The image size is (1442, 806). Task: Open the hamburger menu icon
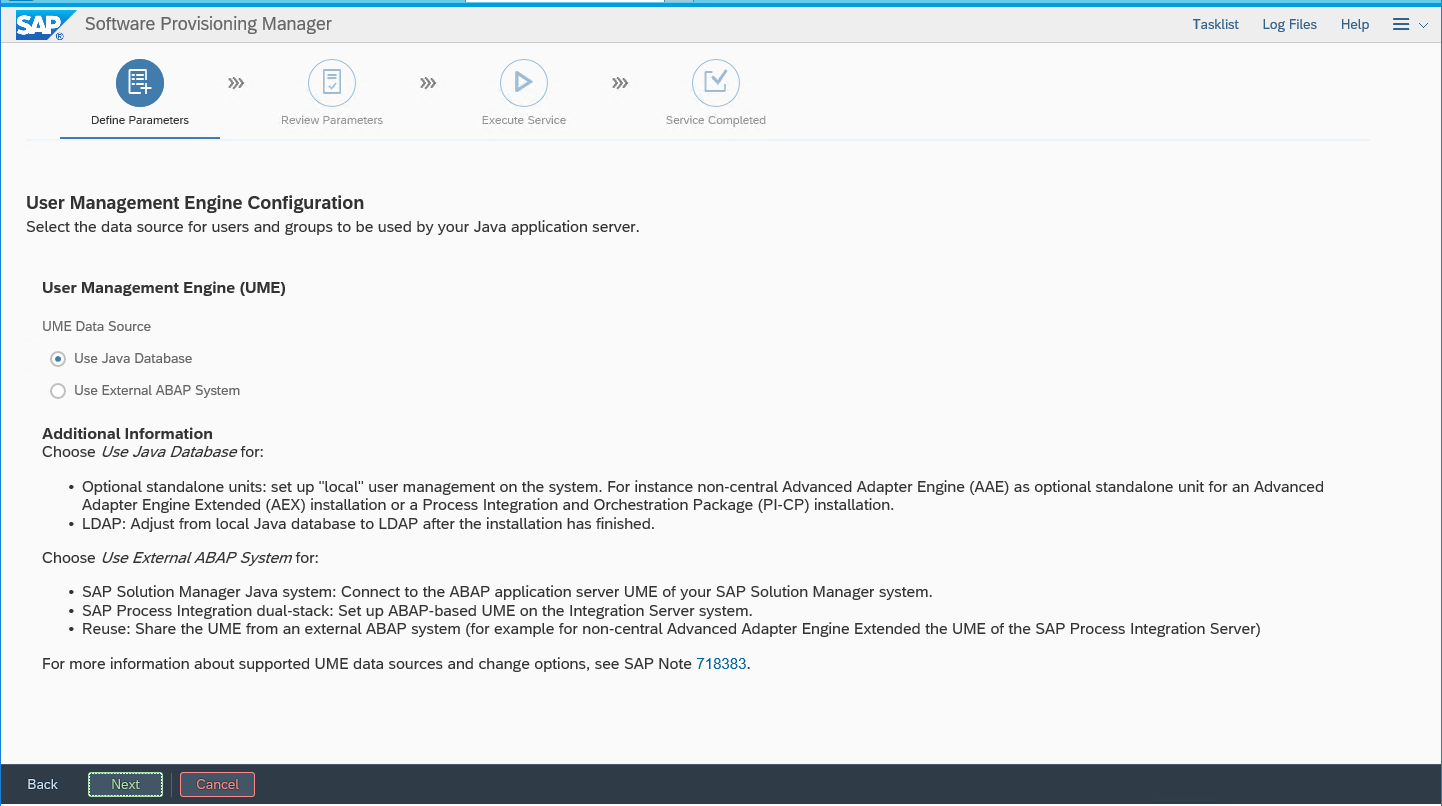(1401, 25)
